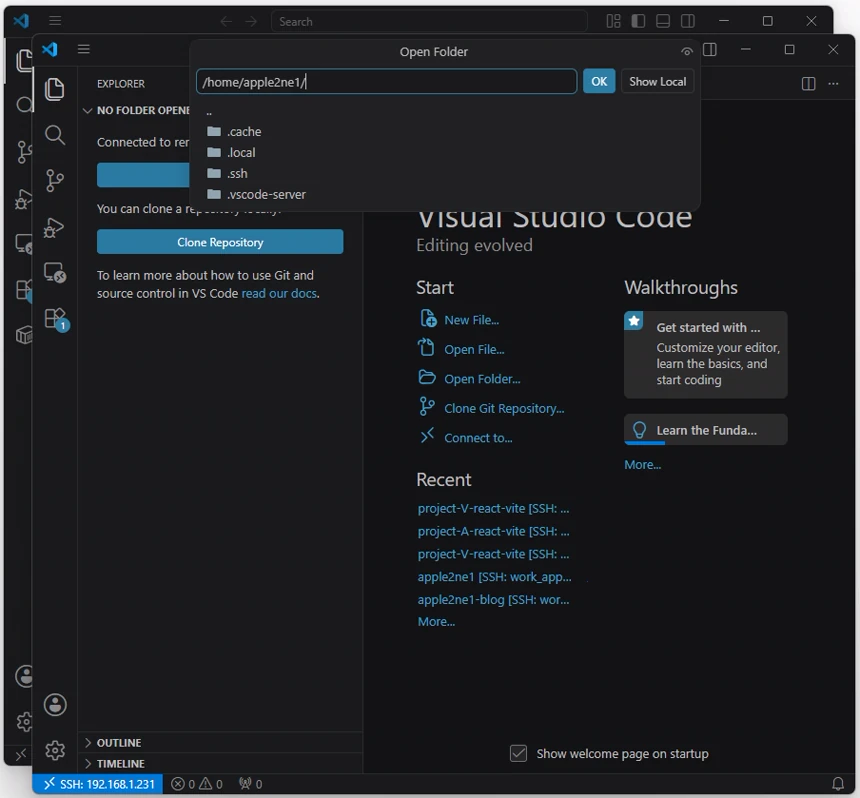
Task: Expand OUTLINE section
Action: [x=220, y=743]
